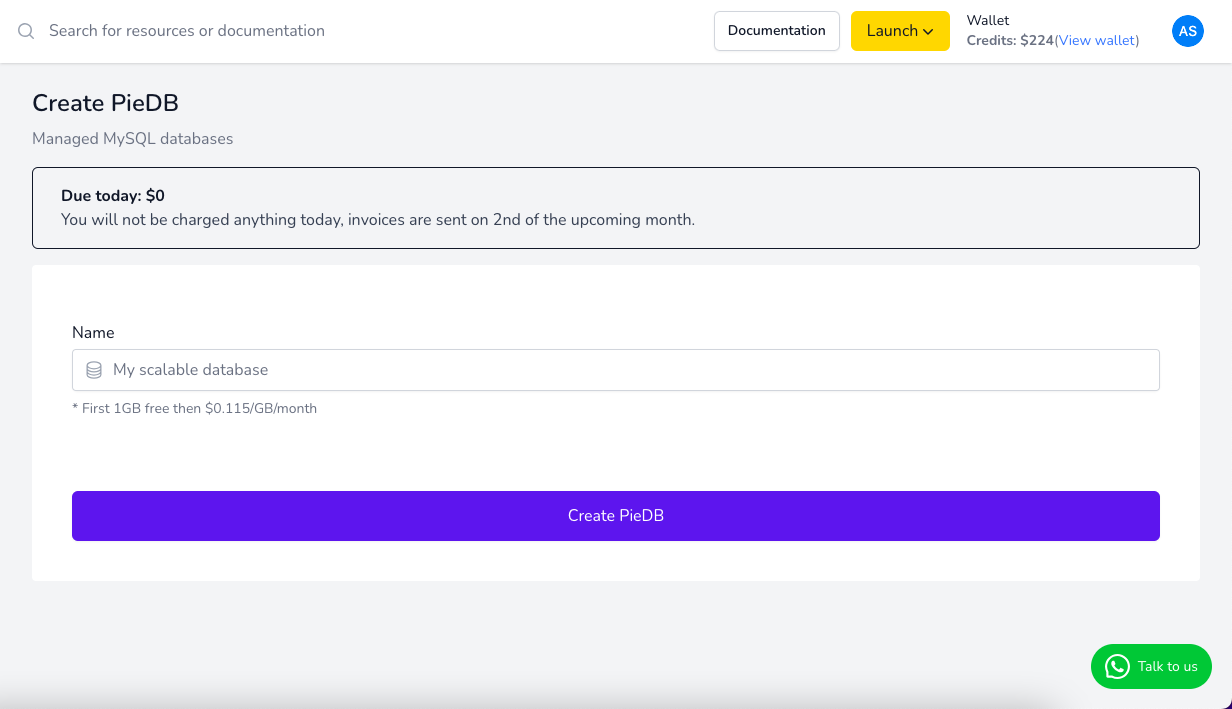
Task: Open the View wallet link
Action: [x=1097, y=41]
